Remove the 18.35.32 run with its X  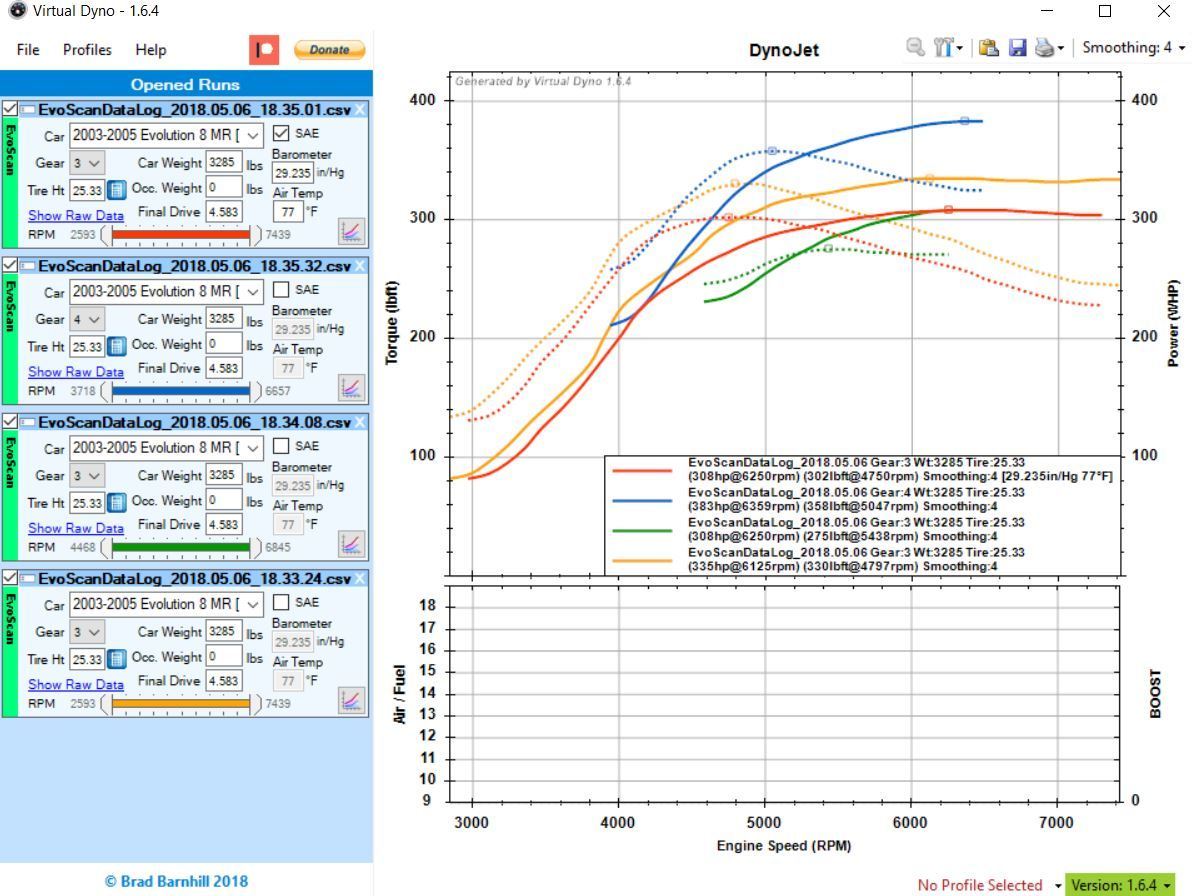(361, 266)
